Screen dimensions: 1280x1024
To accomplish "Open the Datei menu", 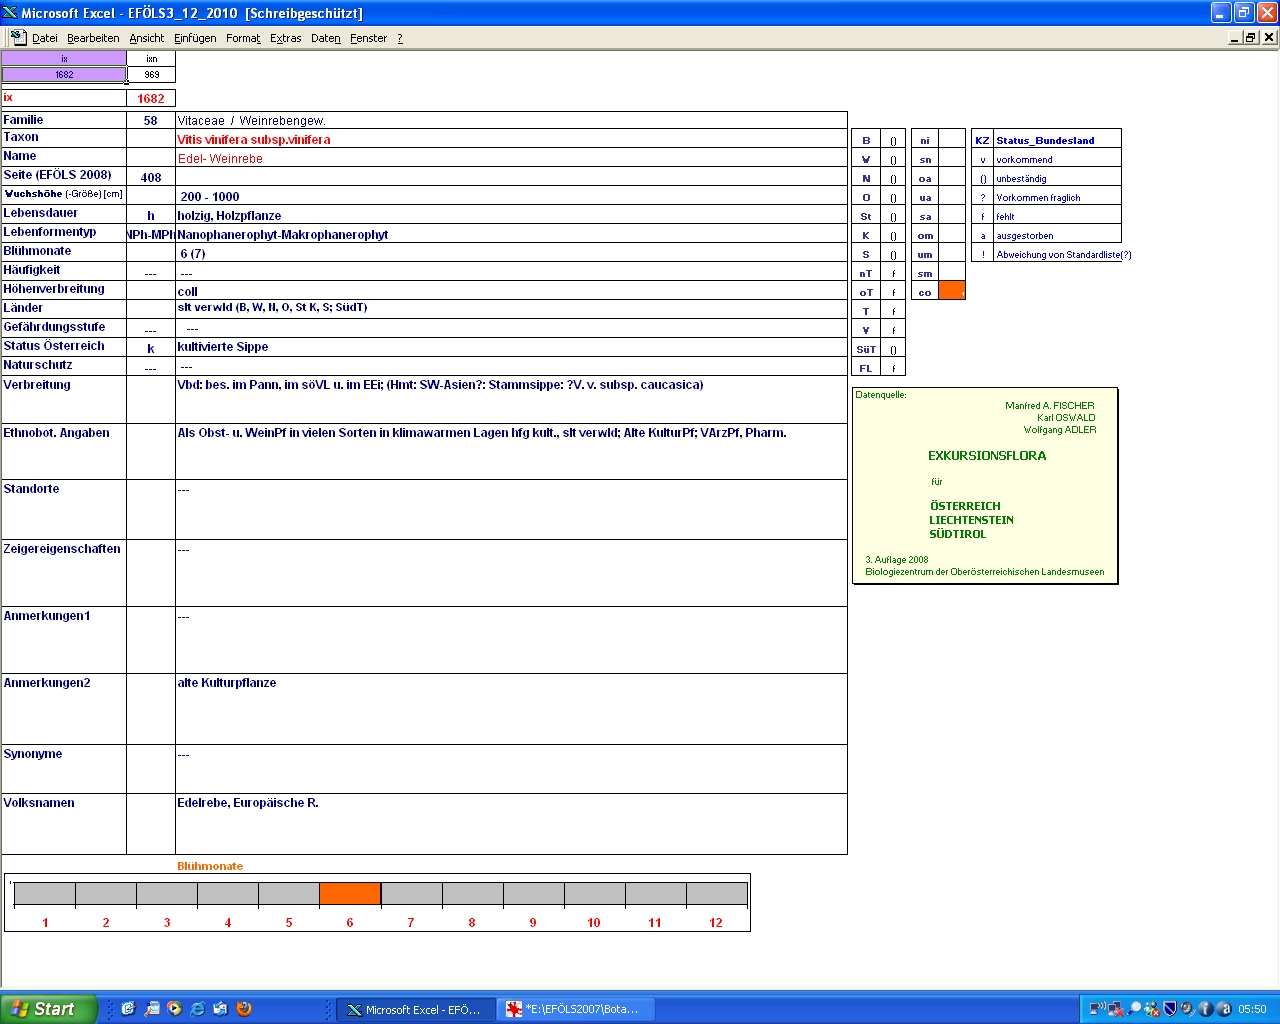I will pyautogui.click(x=44, y=38).
